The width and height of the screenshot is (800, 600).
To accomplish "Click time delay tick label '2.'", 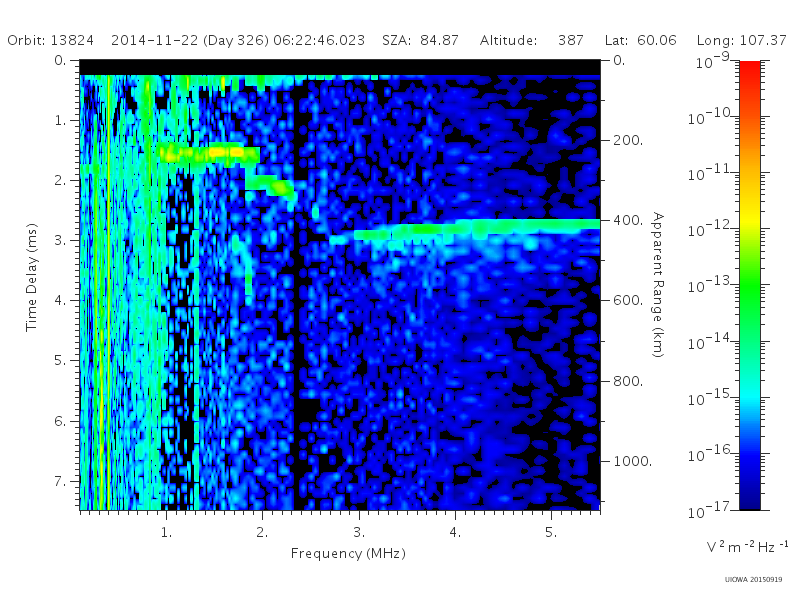I will pos(60,181).
